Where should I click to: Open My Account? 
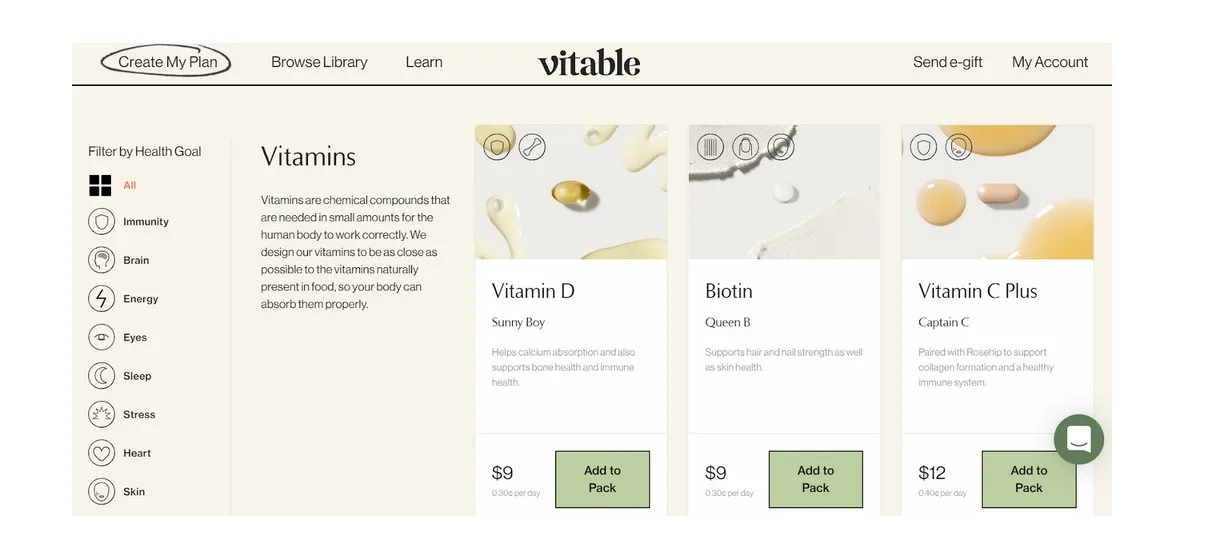(x=1050, y=62)
